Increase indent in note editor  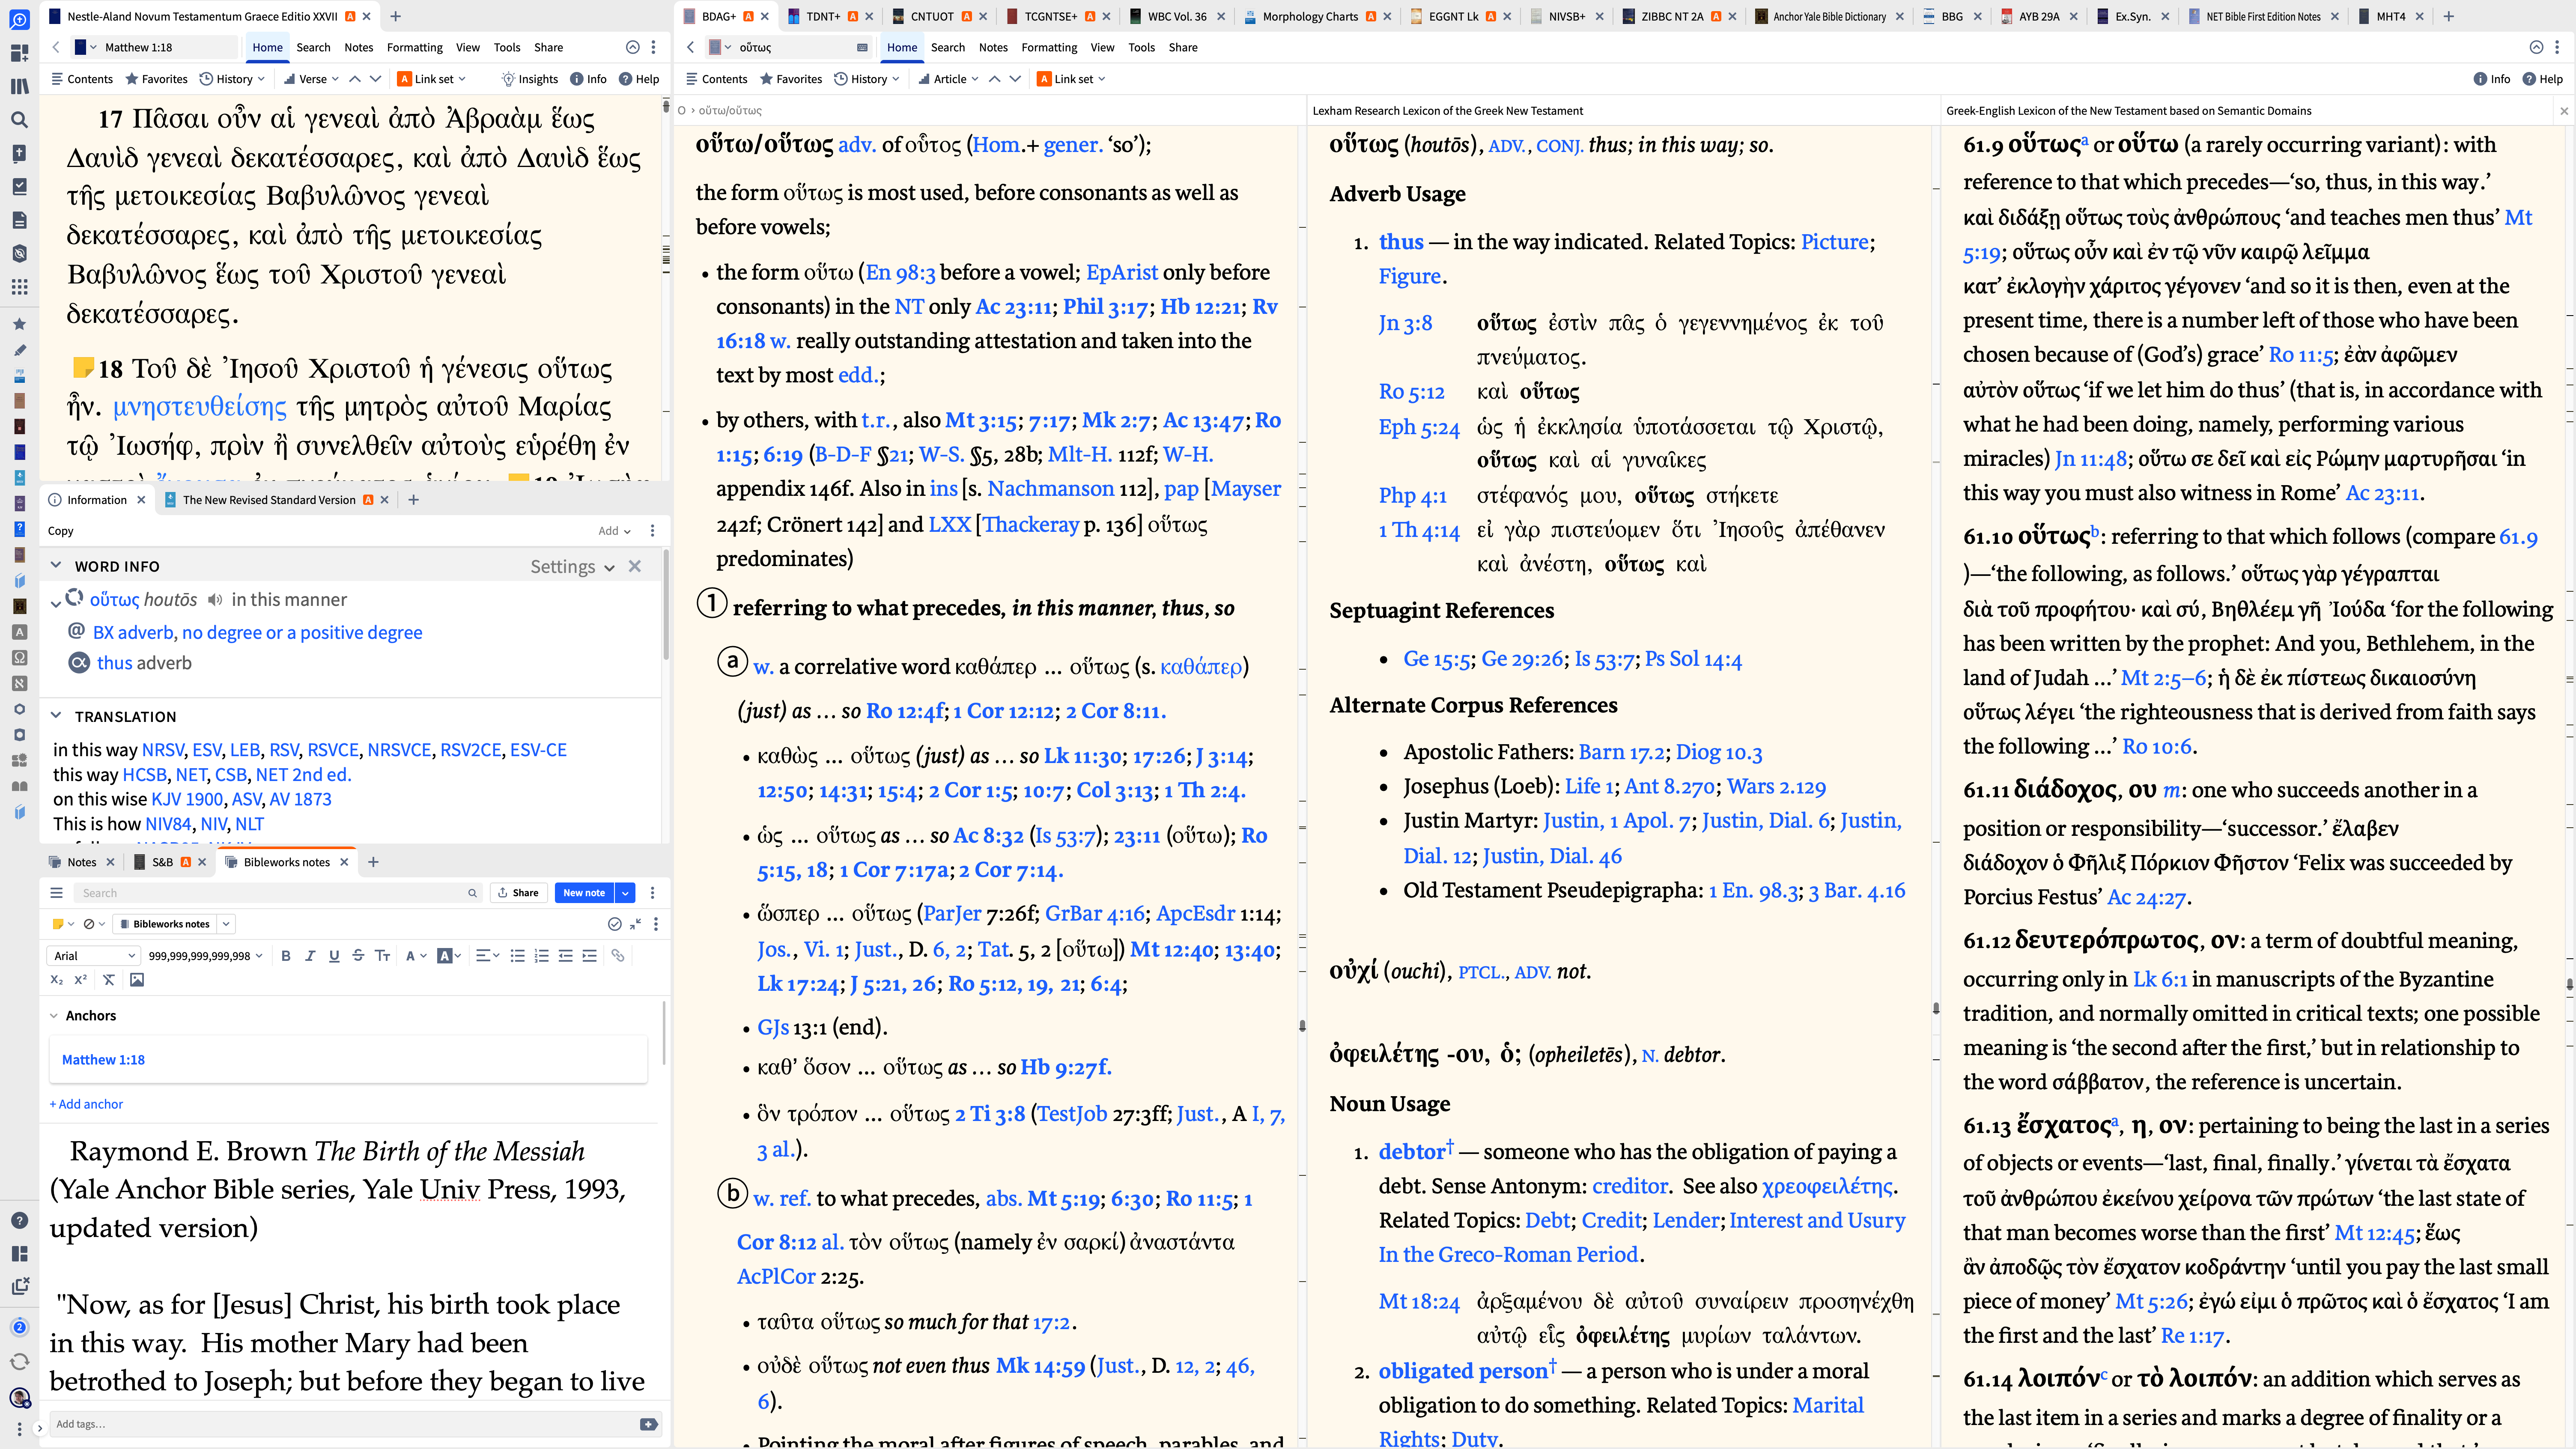(589, 956)
